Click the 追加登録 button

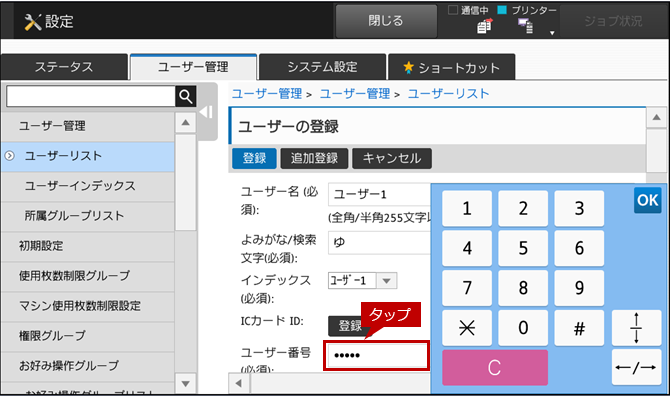pyautogui.click(x=314, y=158)
